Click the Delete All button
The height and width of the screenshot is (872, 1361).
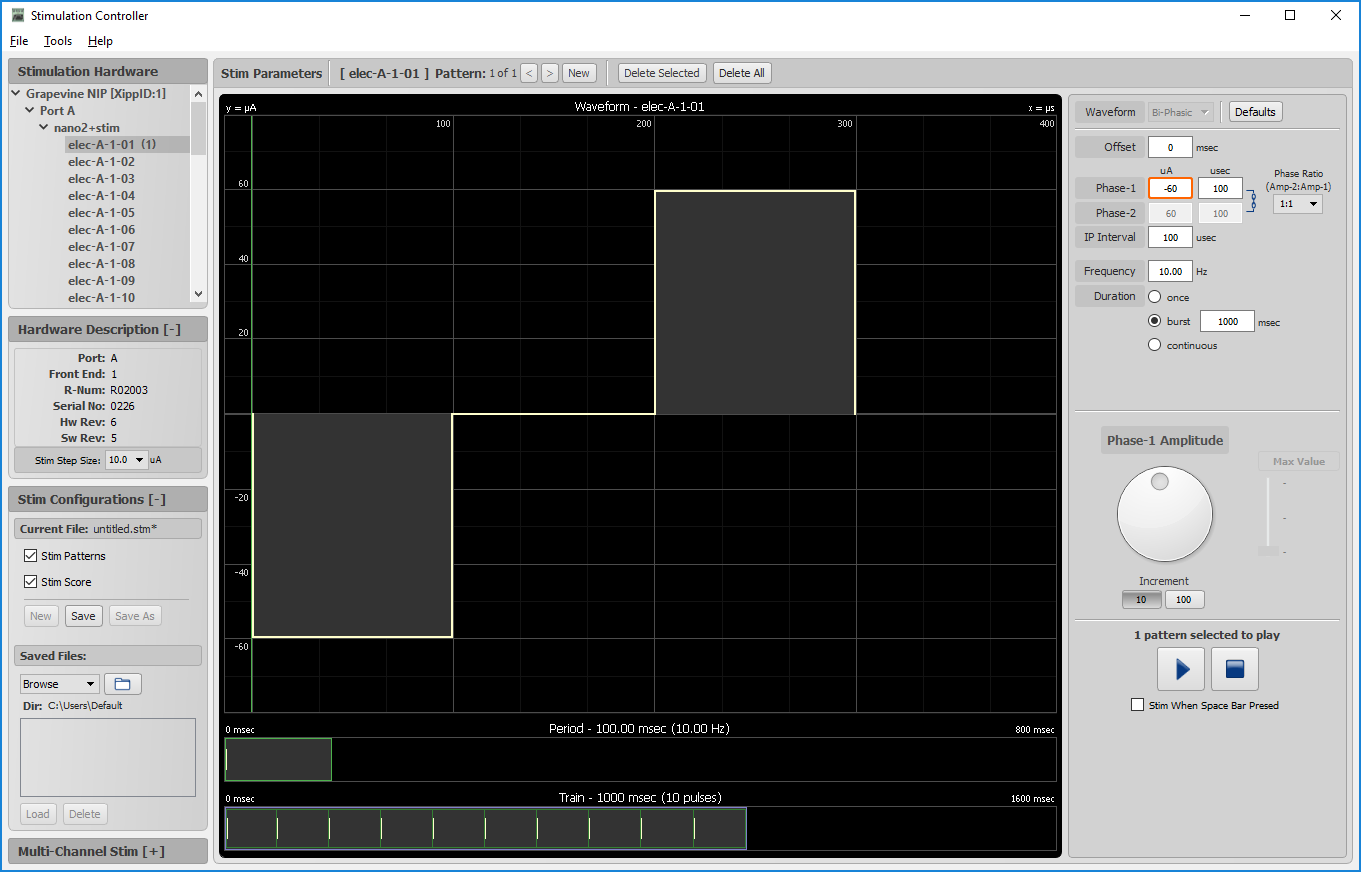[741, 73]
